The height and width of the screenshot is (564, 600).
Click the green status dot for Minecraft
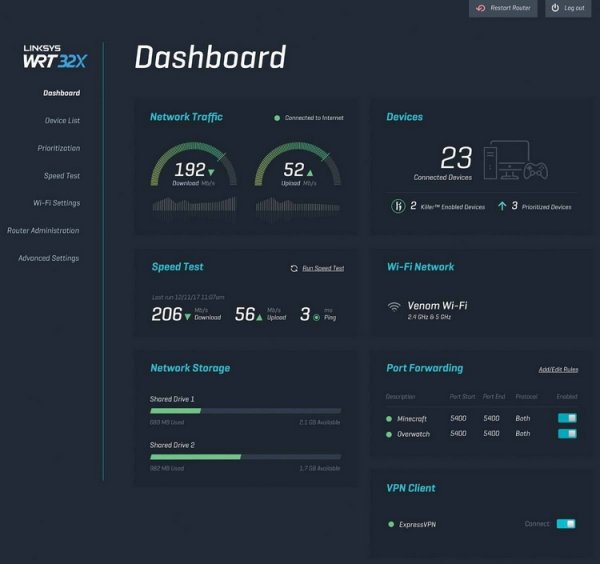[x=389, y=419]
